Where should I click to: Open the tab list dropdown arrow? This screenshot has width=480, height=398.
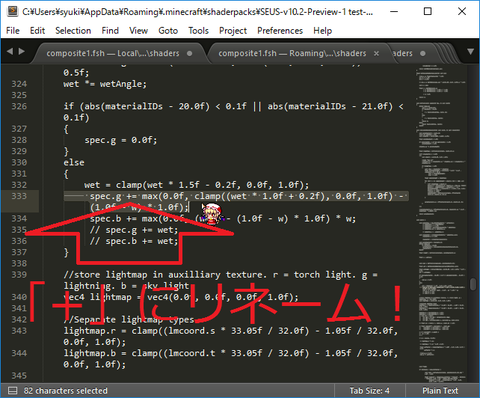470,52
